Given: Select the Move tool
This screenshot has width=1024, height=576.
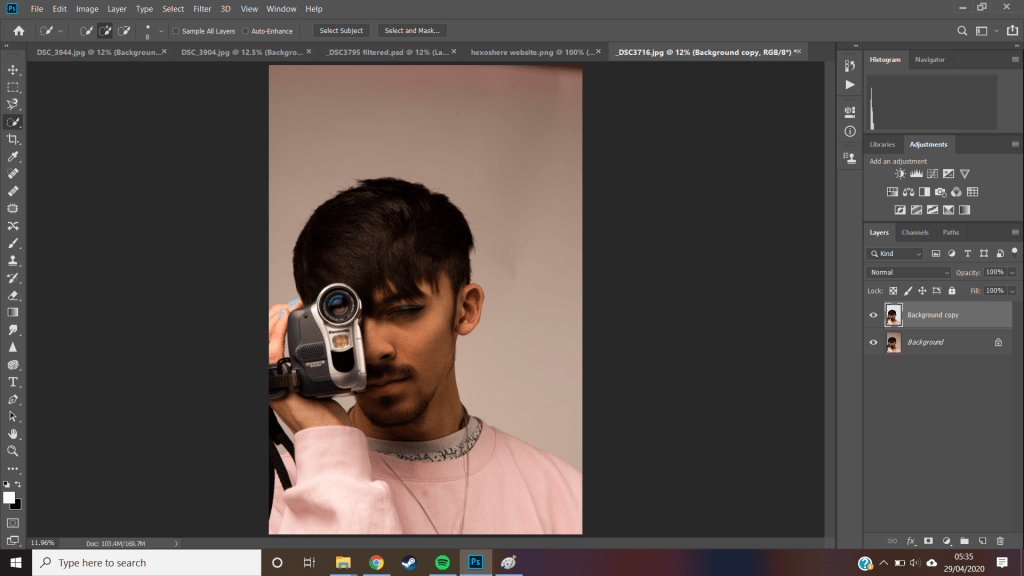Looking at the screenshot, I should pos(13,70).
